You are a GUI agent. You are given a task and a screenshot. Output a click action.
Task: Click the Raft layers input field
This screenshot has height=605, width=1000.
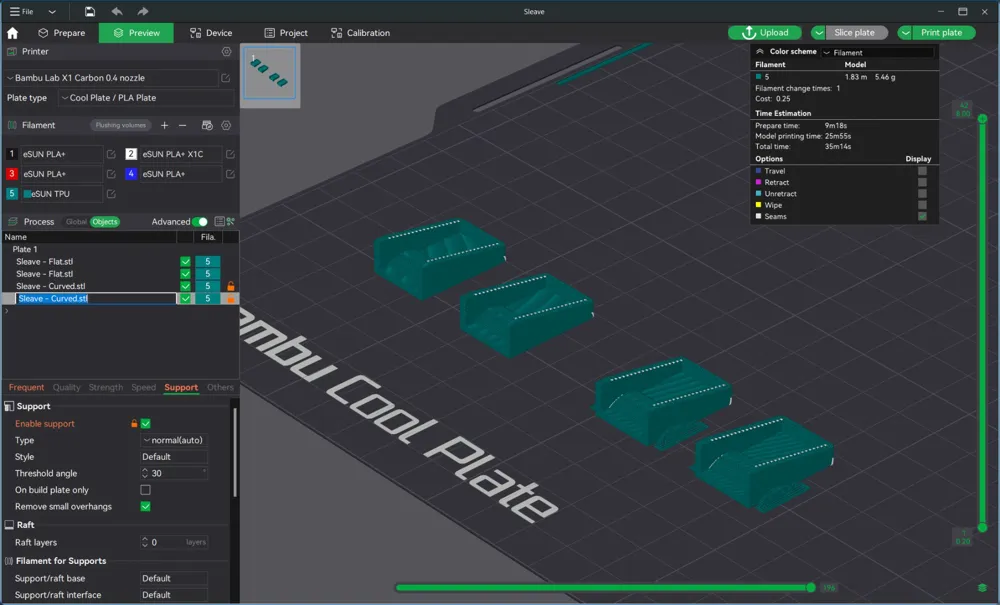click(x=174, y=543)
